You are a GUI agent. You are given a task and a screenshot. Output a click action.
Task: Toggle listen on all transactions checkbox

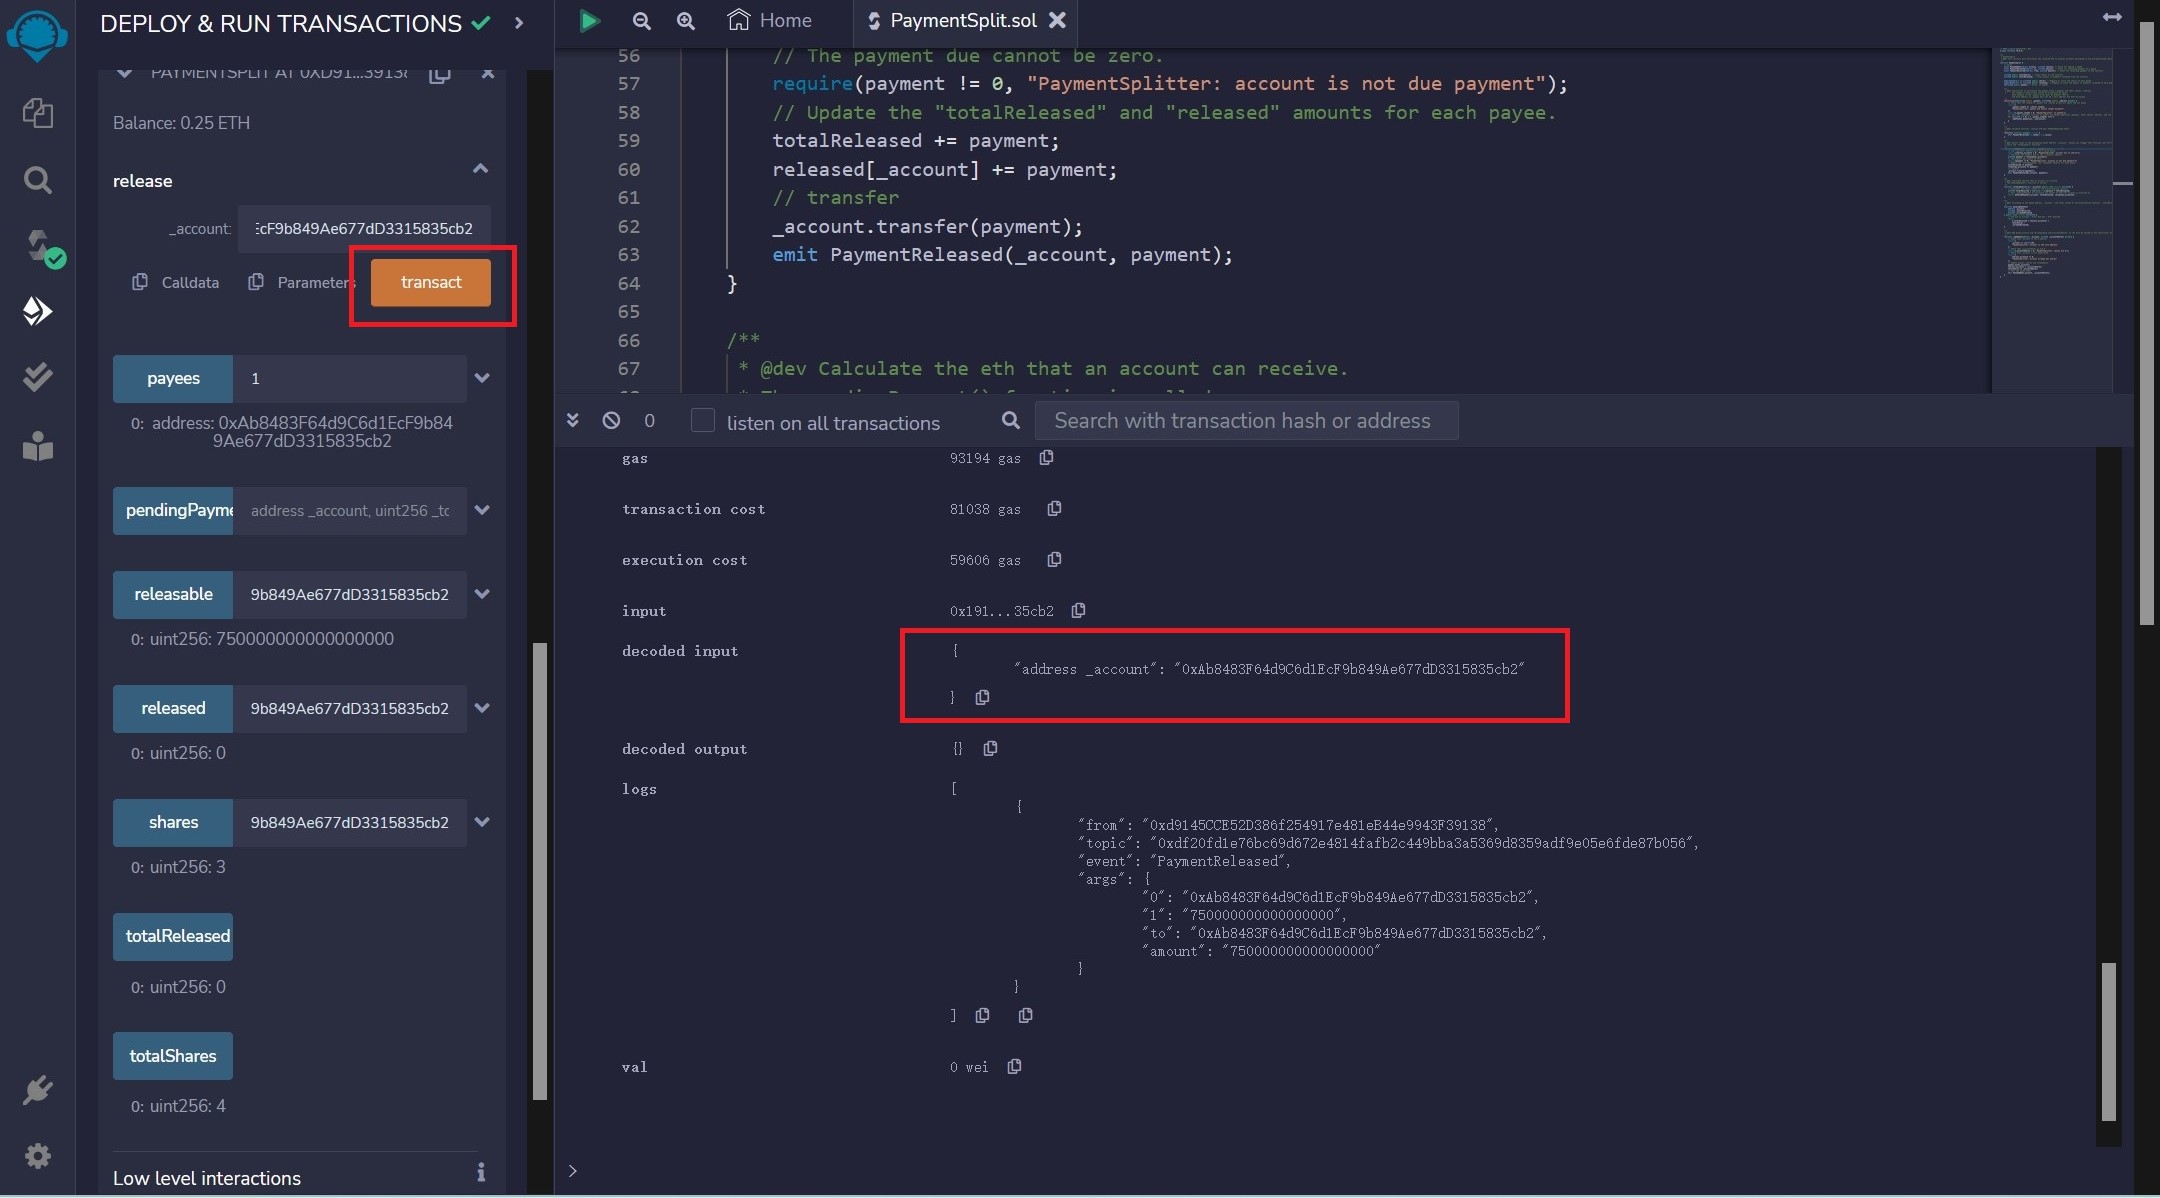tap(702, 420)
